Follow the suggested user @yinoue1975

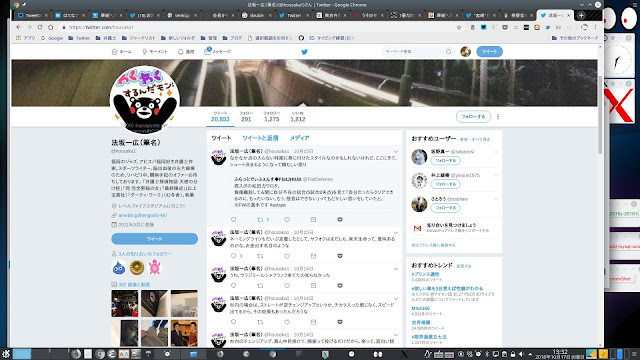(x=445, y=184)
